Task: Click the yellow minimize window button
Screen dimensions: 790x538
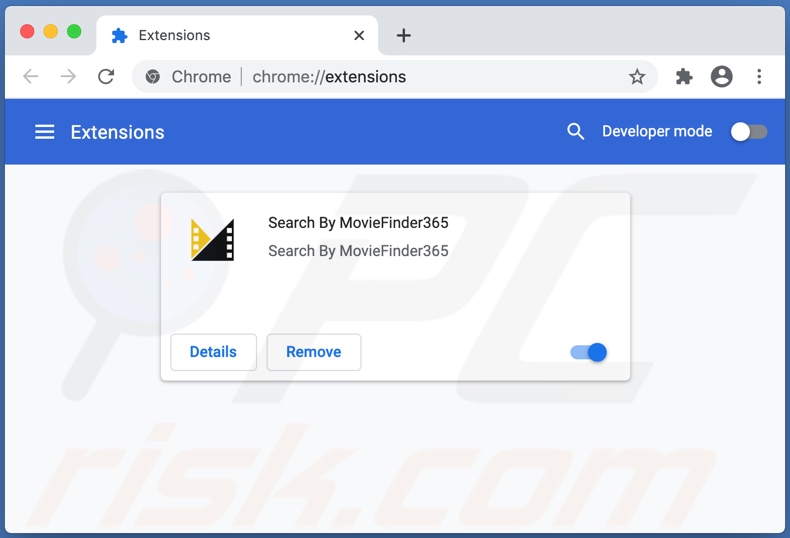Action: 50,31
